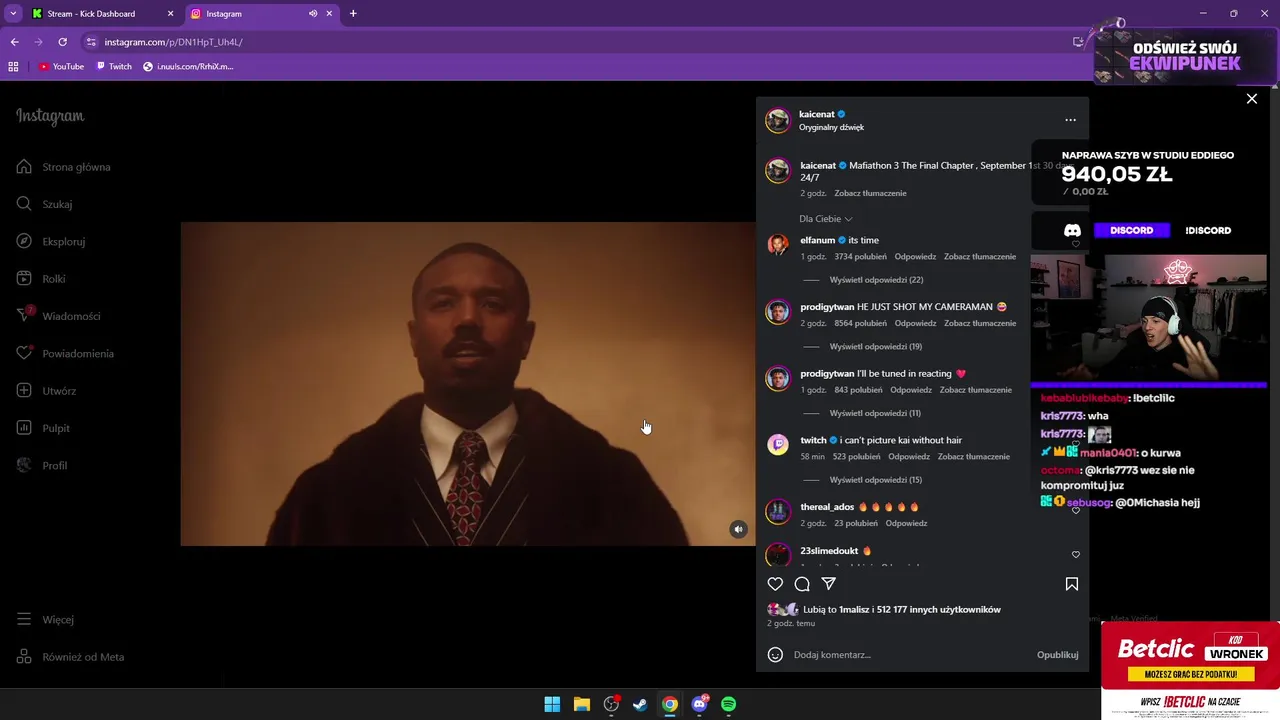Open Eksploruj in sidebar

(51, 241)
